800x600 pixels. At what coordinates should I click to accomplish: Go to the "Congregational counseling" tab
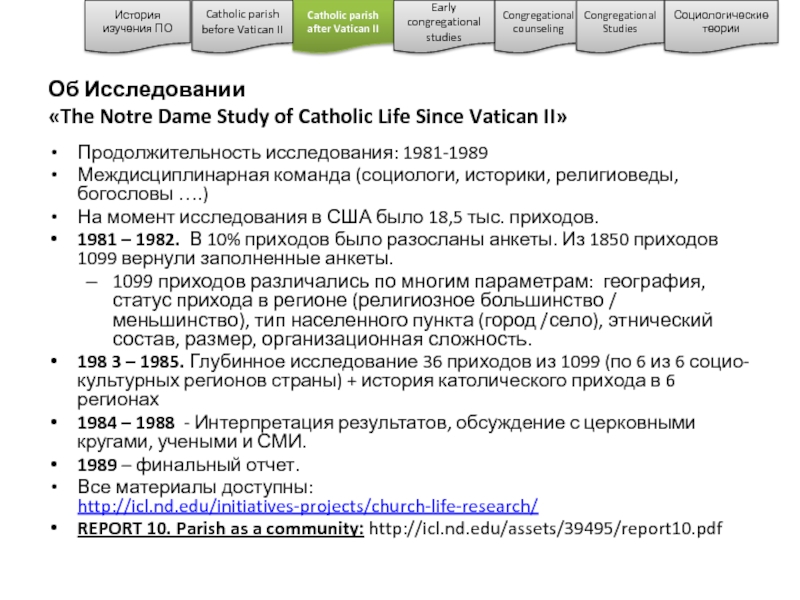tap(538, 22)
